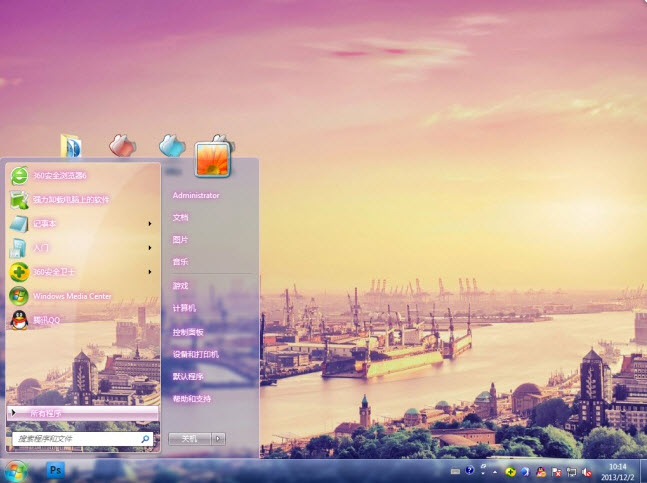Expand 入门 submenu arrow
647x483 pixels.
click(x=150, y=247)
